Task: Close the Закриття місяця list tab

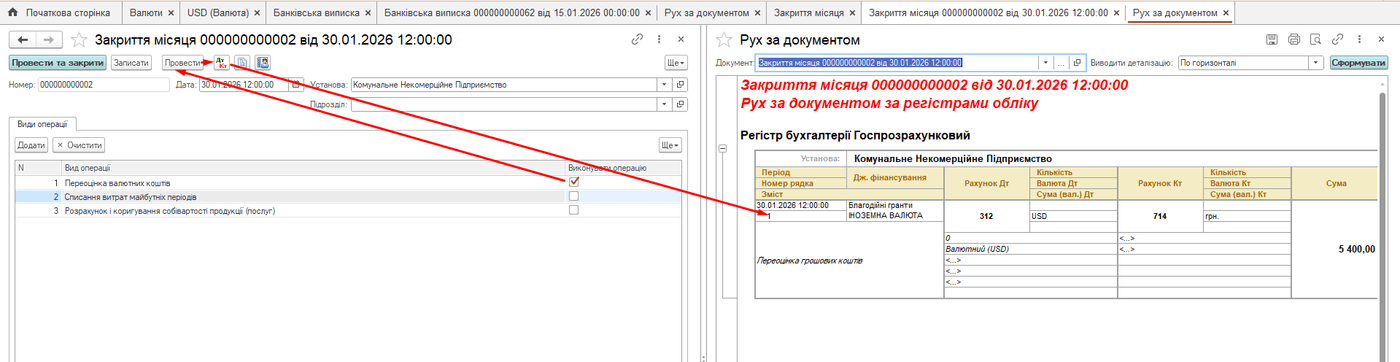Action: [852, 13]
